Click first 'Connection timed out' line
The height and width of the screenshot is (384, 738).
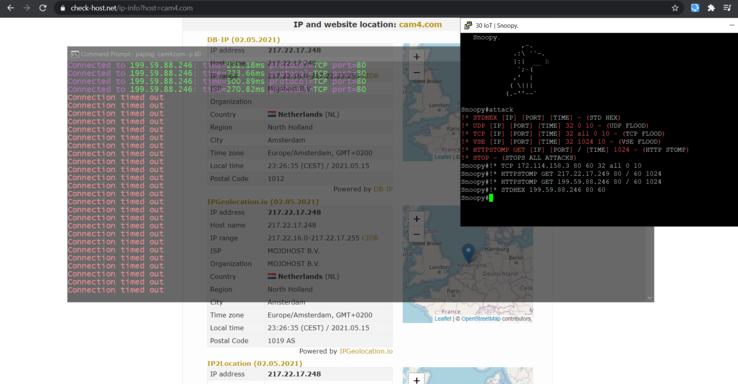[115, 97]
